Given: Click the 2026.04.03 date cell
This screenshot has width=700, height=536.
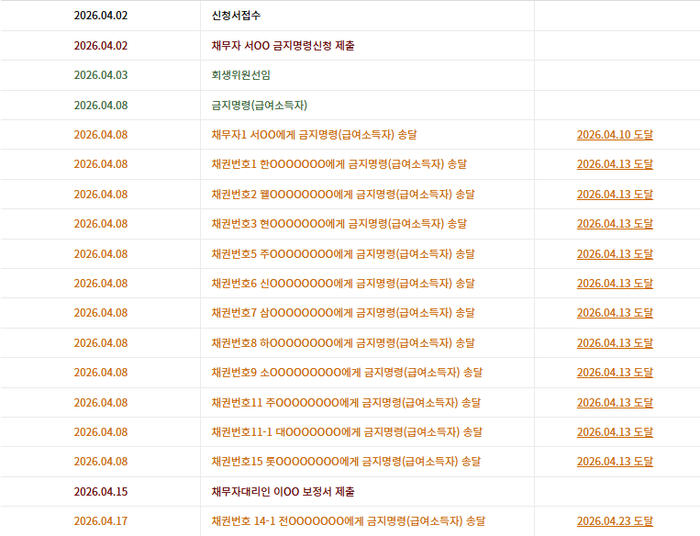Looking at the screenshot, I should [101, 75].
